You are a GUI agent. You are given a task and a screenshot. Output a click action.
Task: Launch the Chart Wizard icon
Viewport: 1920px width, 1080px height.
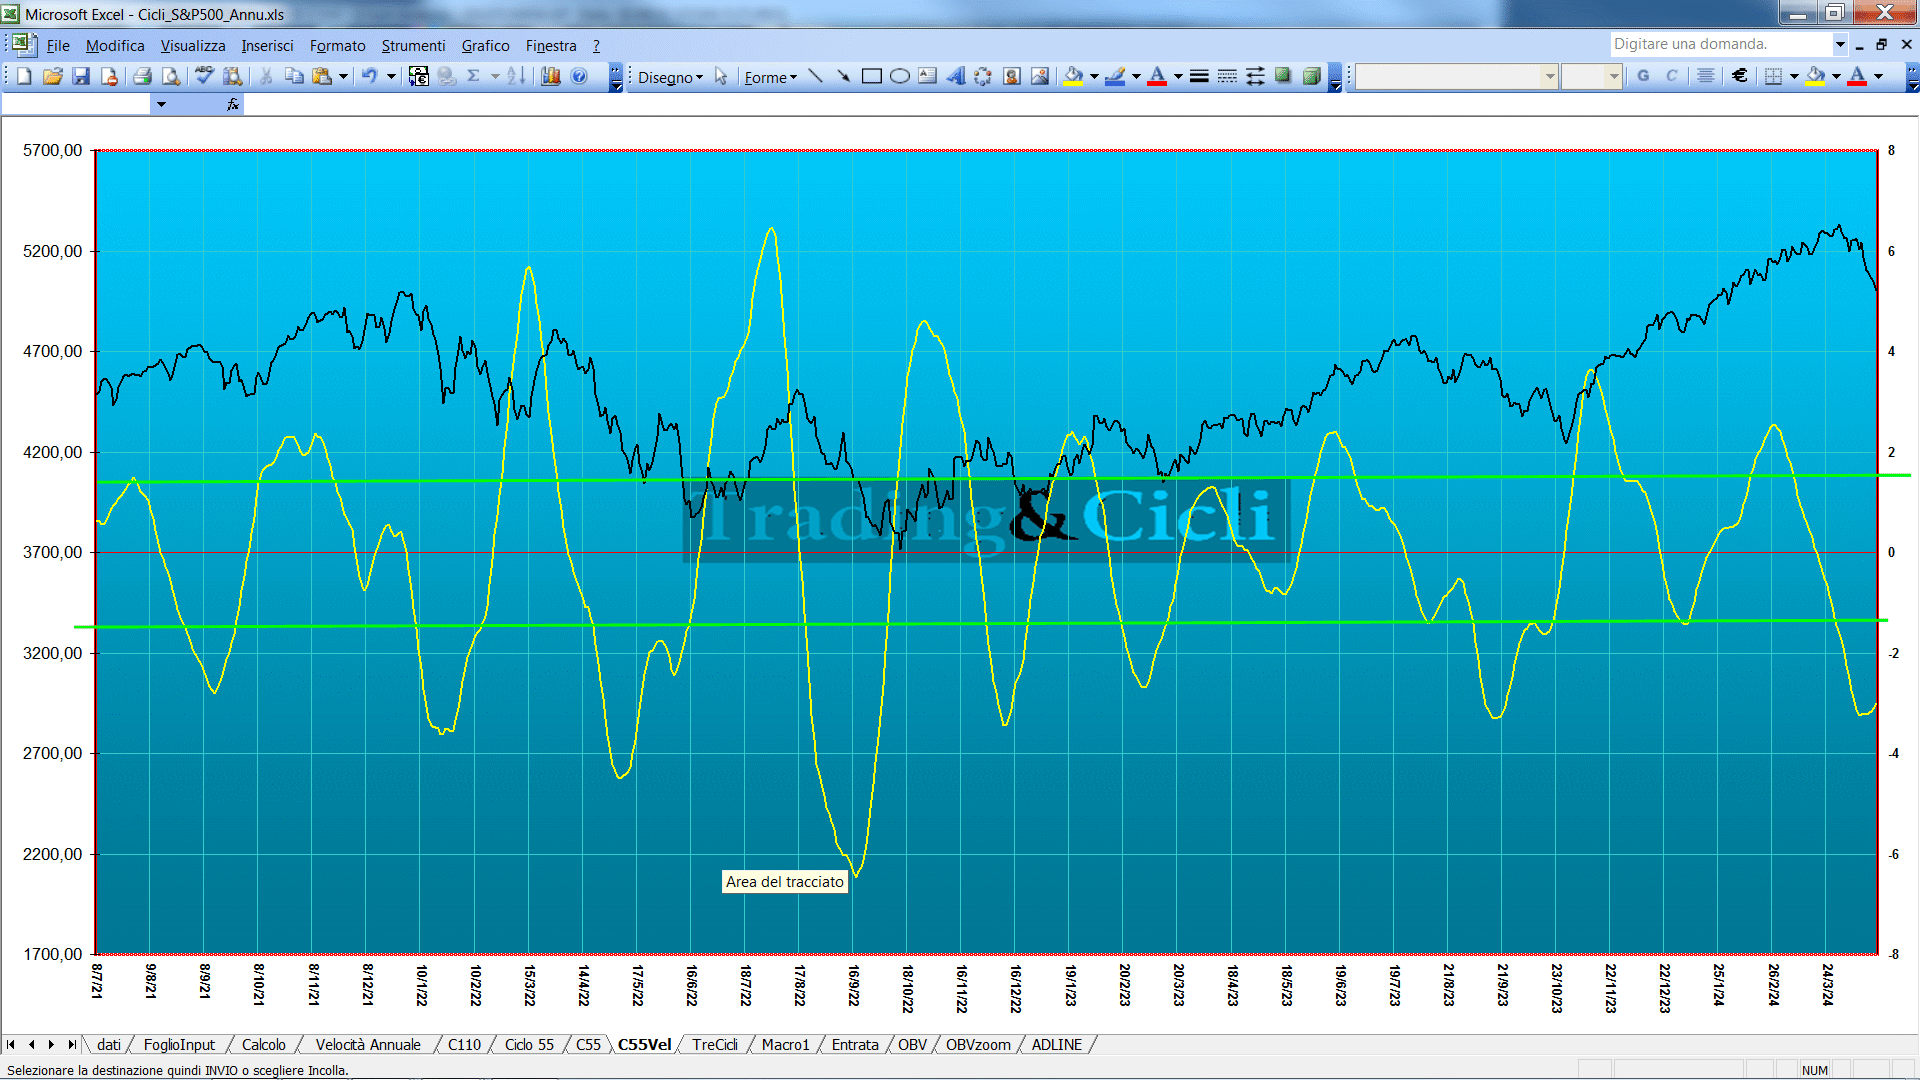551,77
